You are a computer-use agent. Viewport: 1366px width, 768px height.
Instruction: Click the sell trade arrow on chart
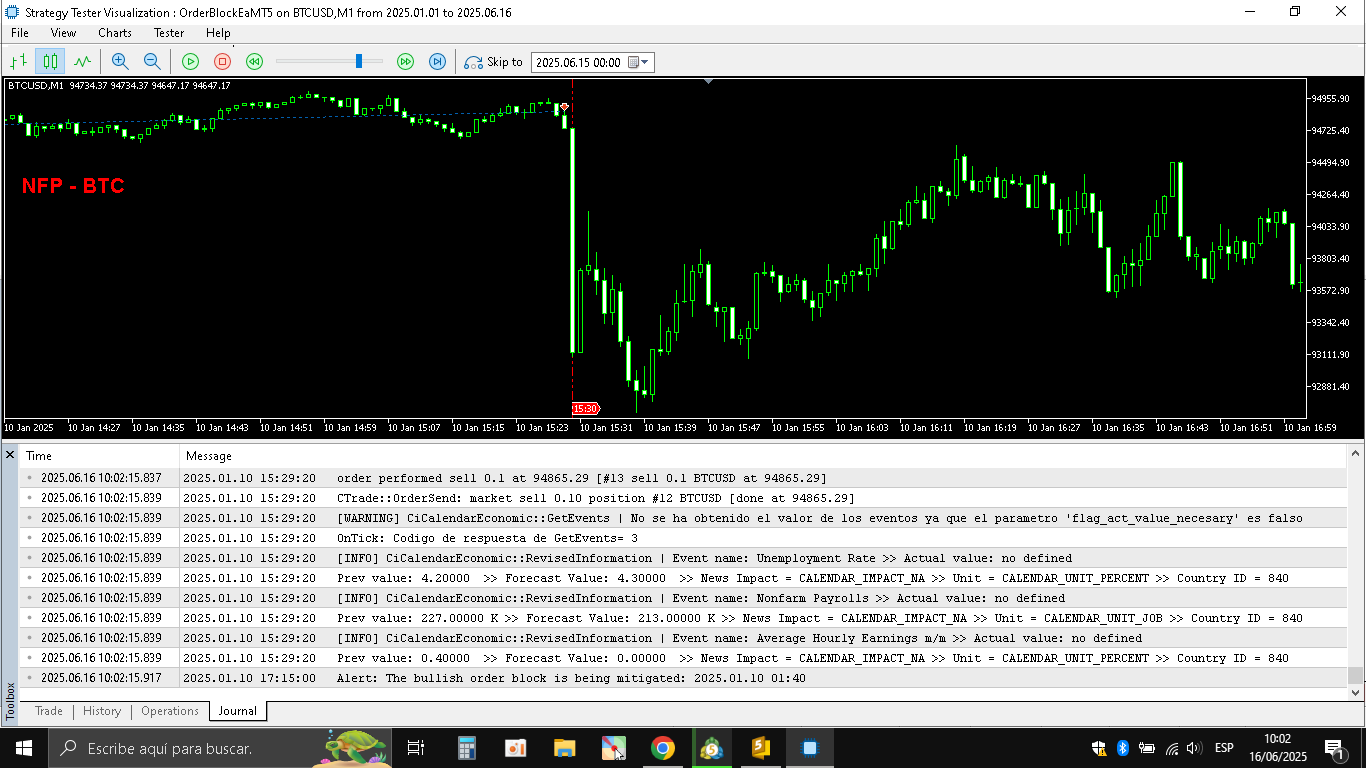pos(565,106)
